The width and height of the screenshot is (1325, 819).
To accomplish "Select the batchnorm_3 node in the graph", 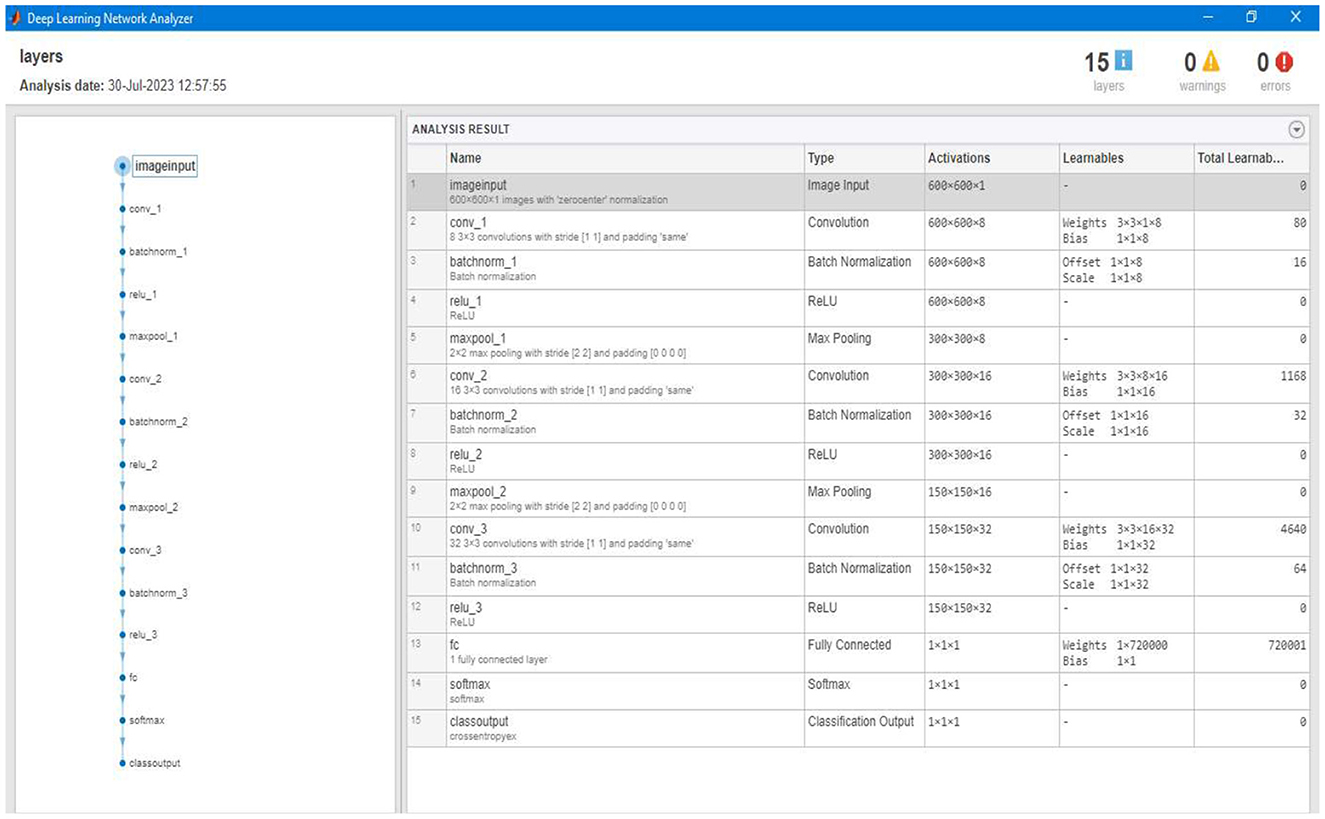I will tap(158, 593).
